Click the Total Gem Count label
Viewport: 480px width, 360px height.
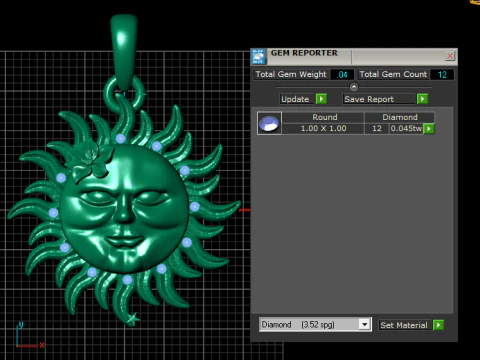pos(393,74)
